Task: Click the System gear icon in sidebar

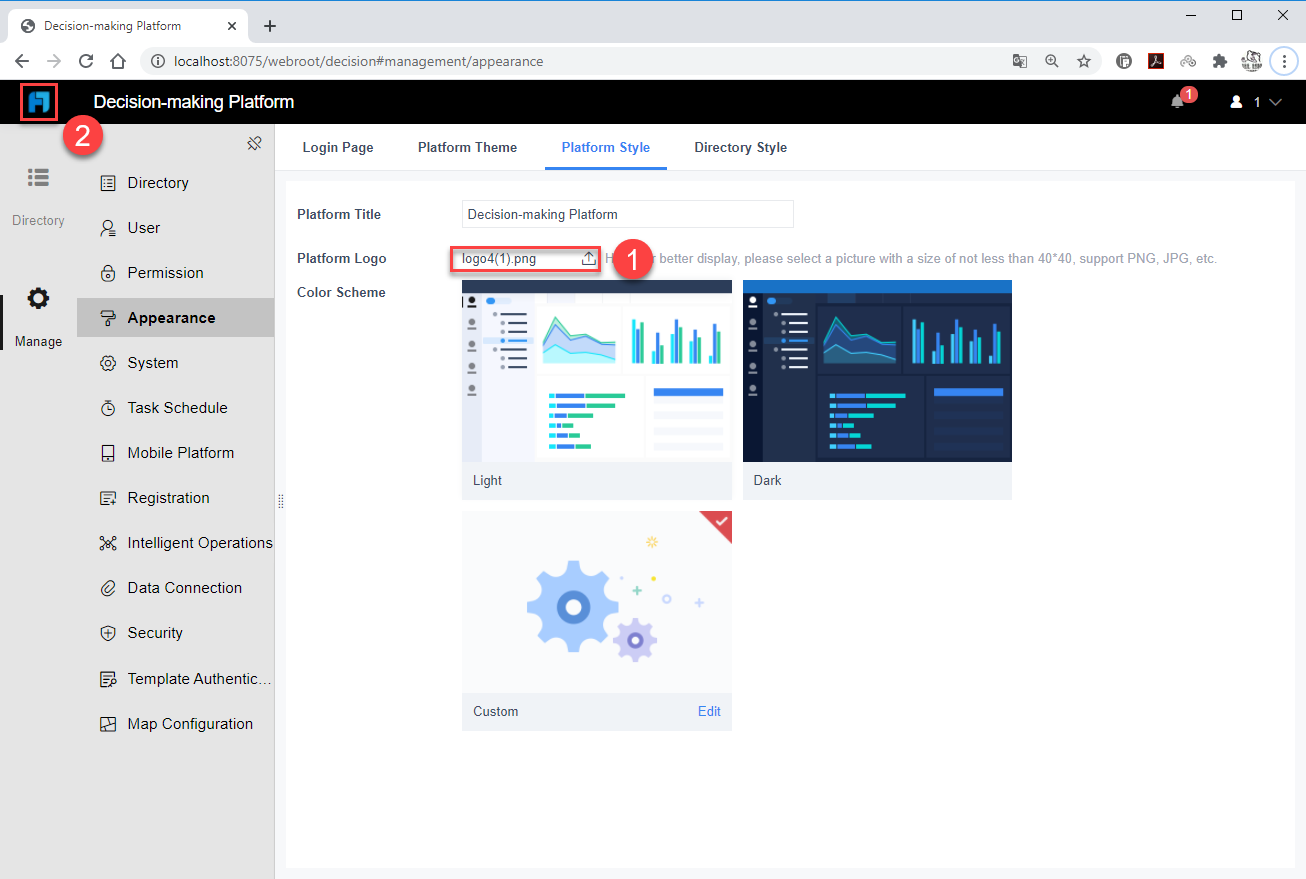Action: pyautogui.click(x=108, y=363)
